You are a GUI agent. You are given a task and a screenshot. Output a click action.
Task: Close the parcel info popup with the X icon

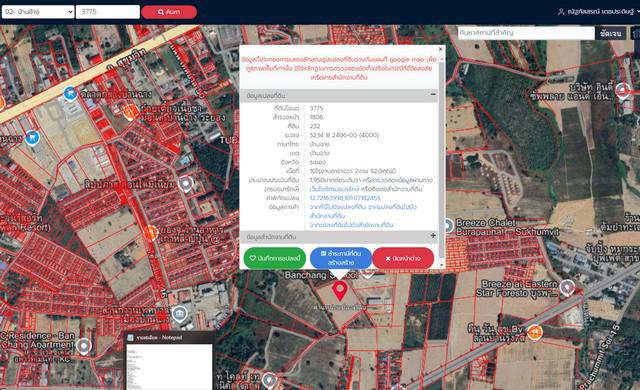[440, 49]
